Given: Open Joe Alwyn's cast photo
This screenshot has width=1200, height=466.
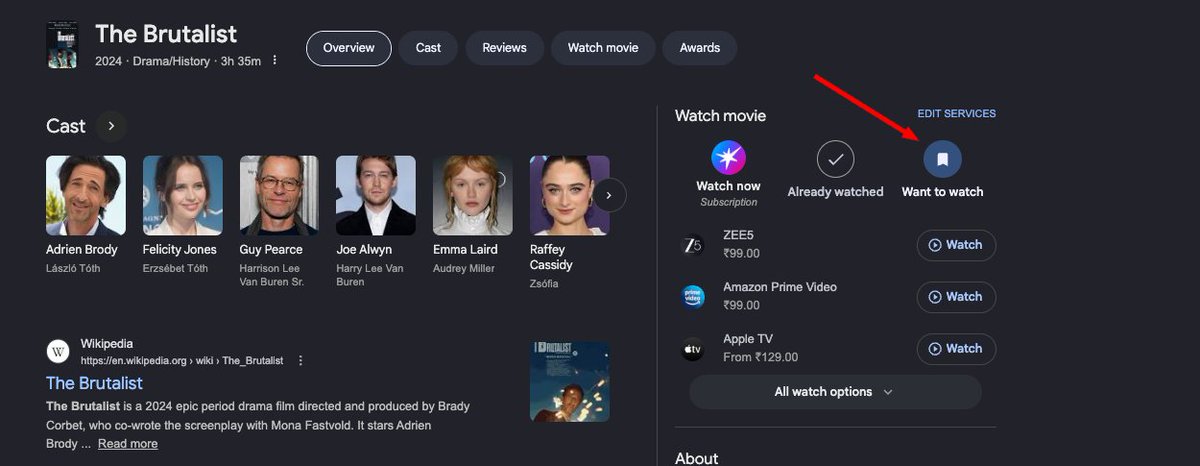Looking at the screenshot, I should coord(376,195).
